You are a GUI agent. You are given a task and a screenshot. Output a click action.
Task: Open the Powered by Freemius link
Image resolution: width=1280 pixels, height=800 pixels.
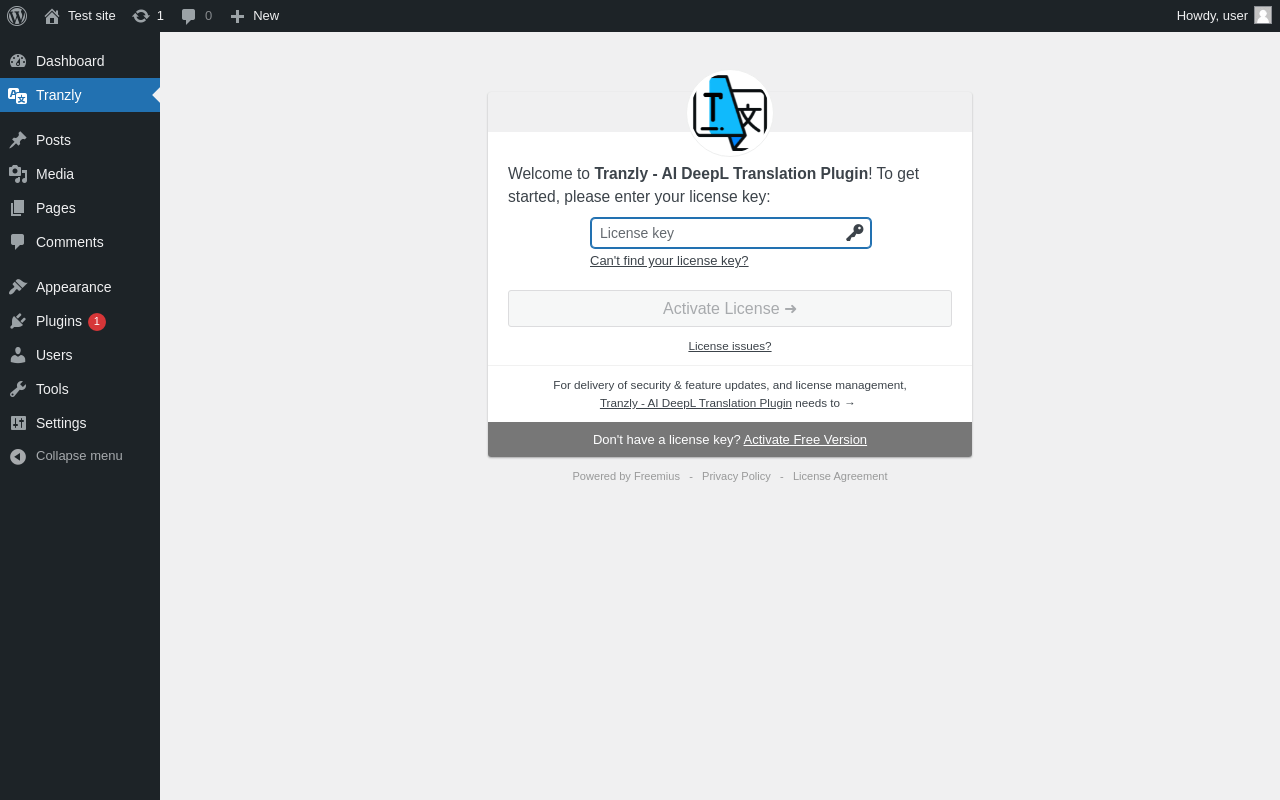click(x=626, y=476)
